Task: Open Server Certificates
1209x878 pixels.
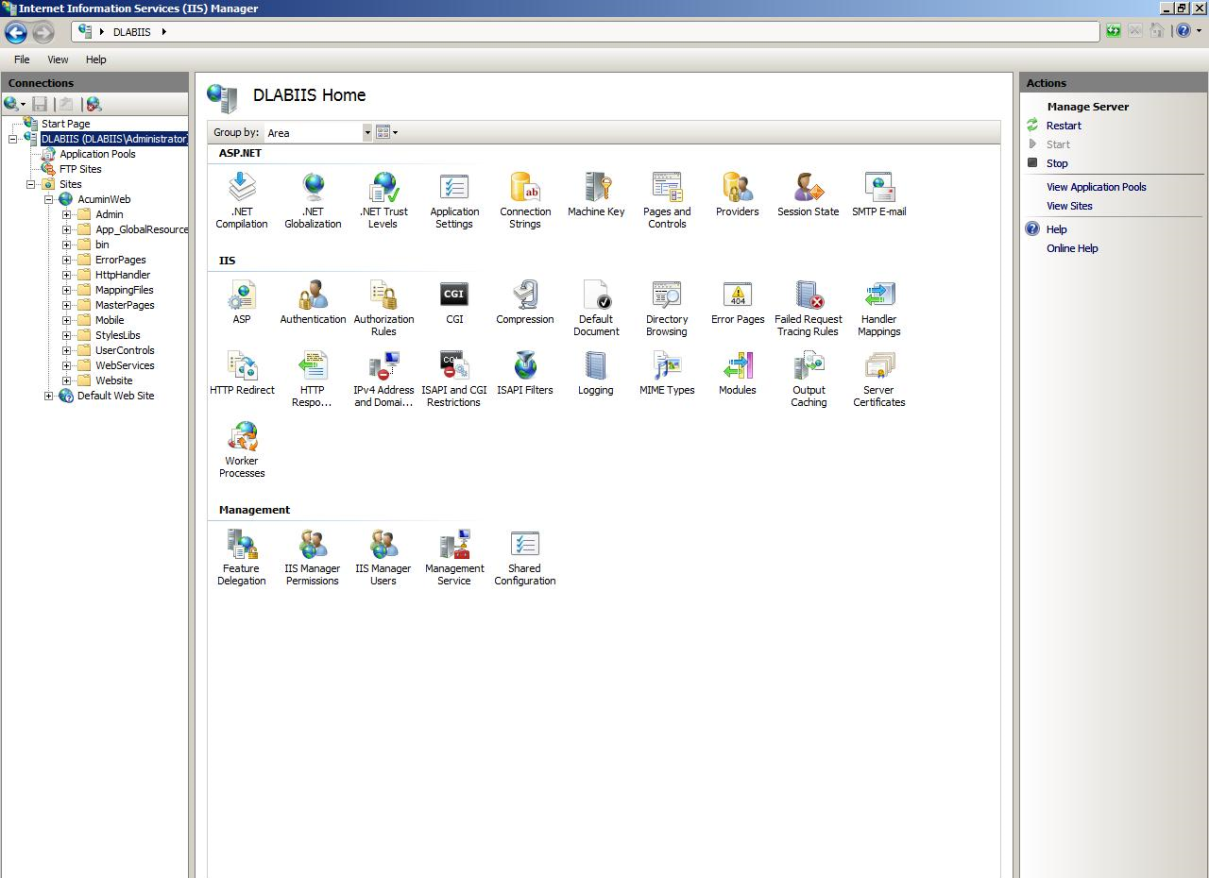Action: point(879,379)
